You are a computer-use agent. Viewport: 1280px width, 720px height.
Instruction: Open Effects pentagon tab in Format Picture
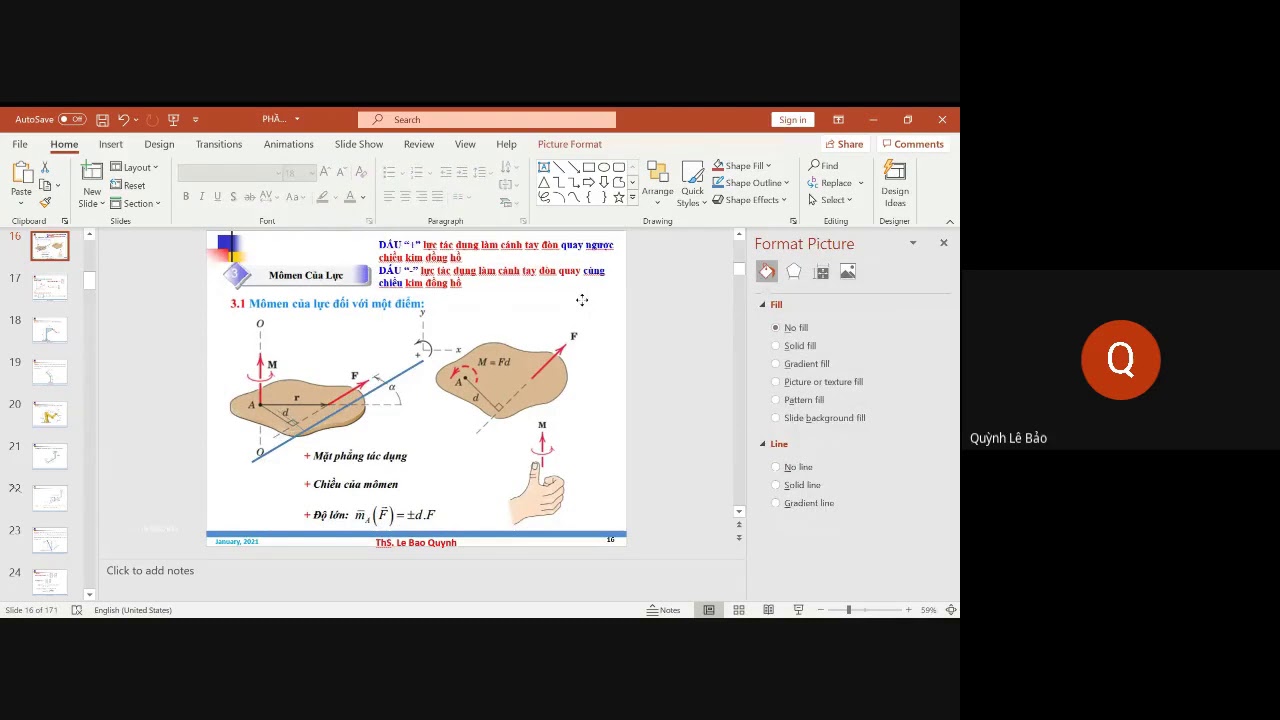point(794,271)
